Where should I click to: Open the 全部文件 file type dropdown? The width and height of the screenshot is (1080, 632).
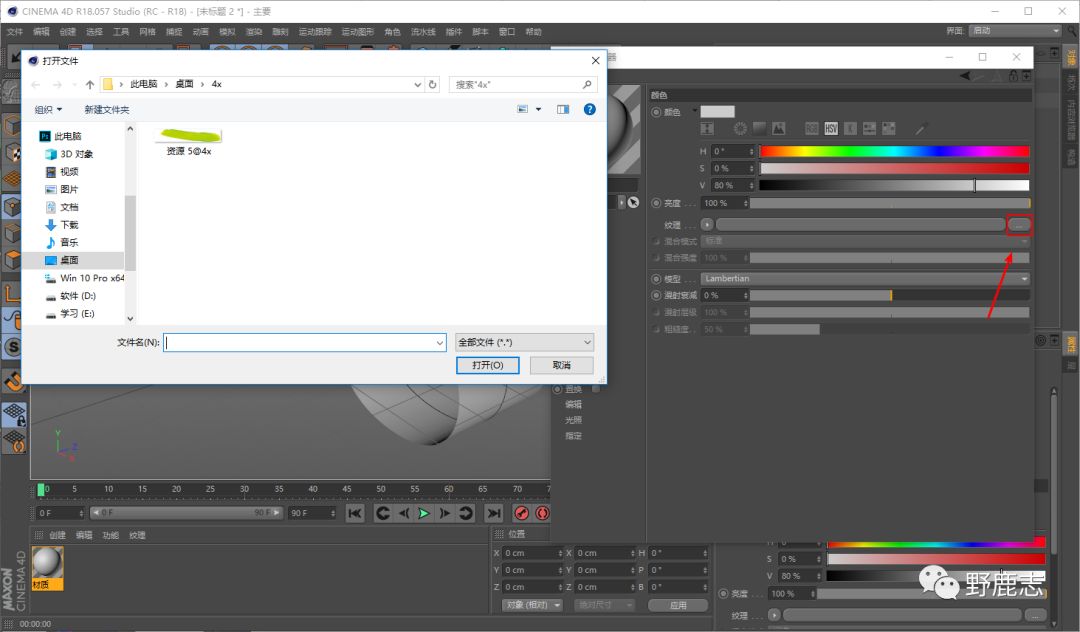(524, 342)
